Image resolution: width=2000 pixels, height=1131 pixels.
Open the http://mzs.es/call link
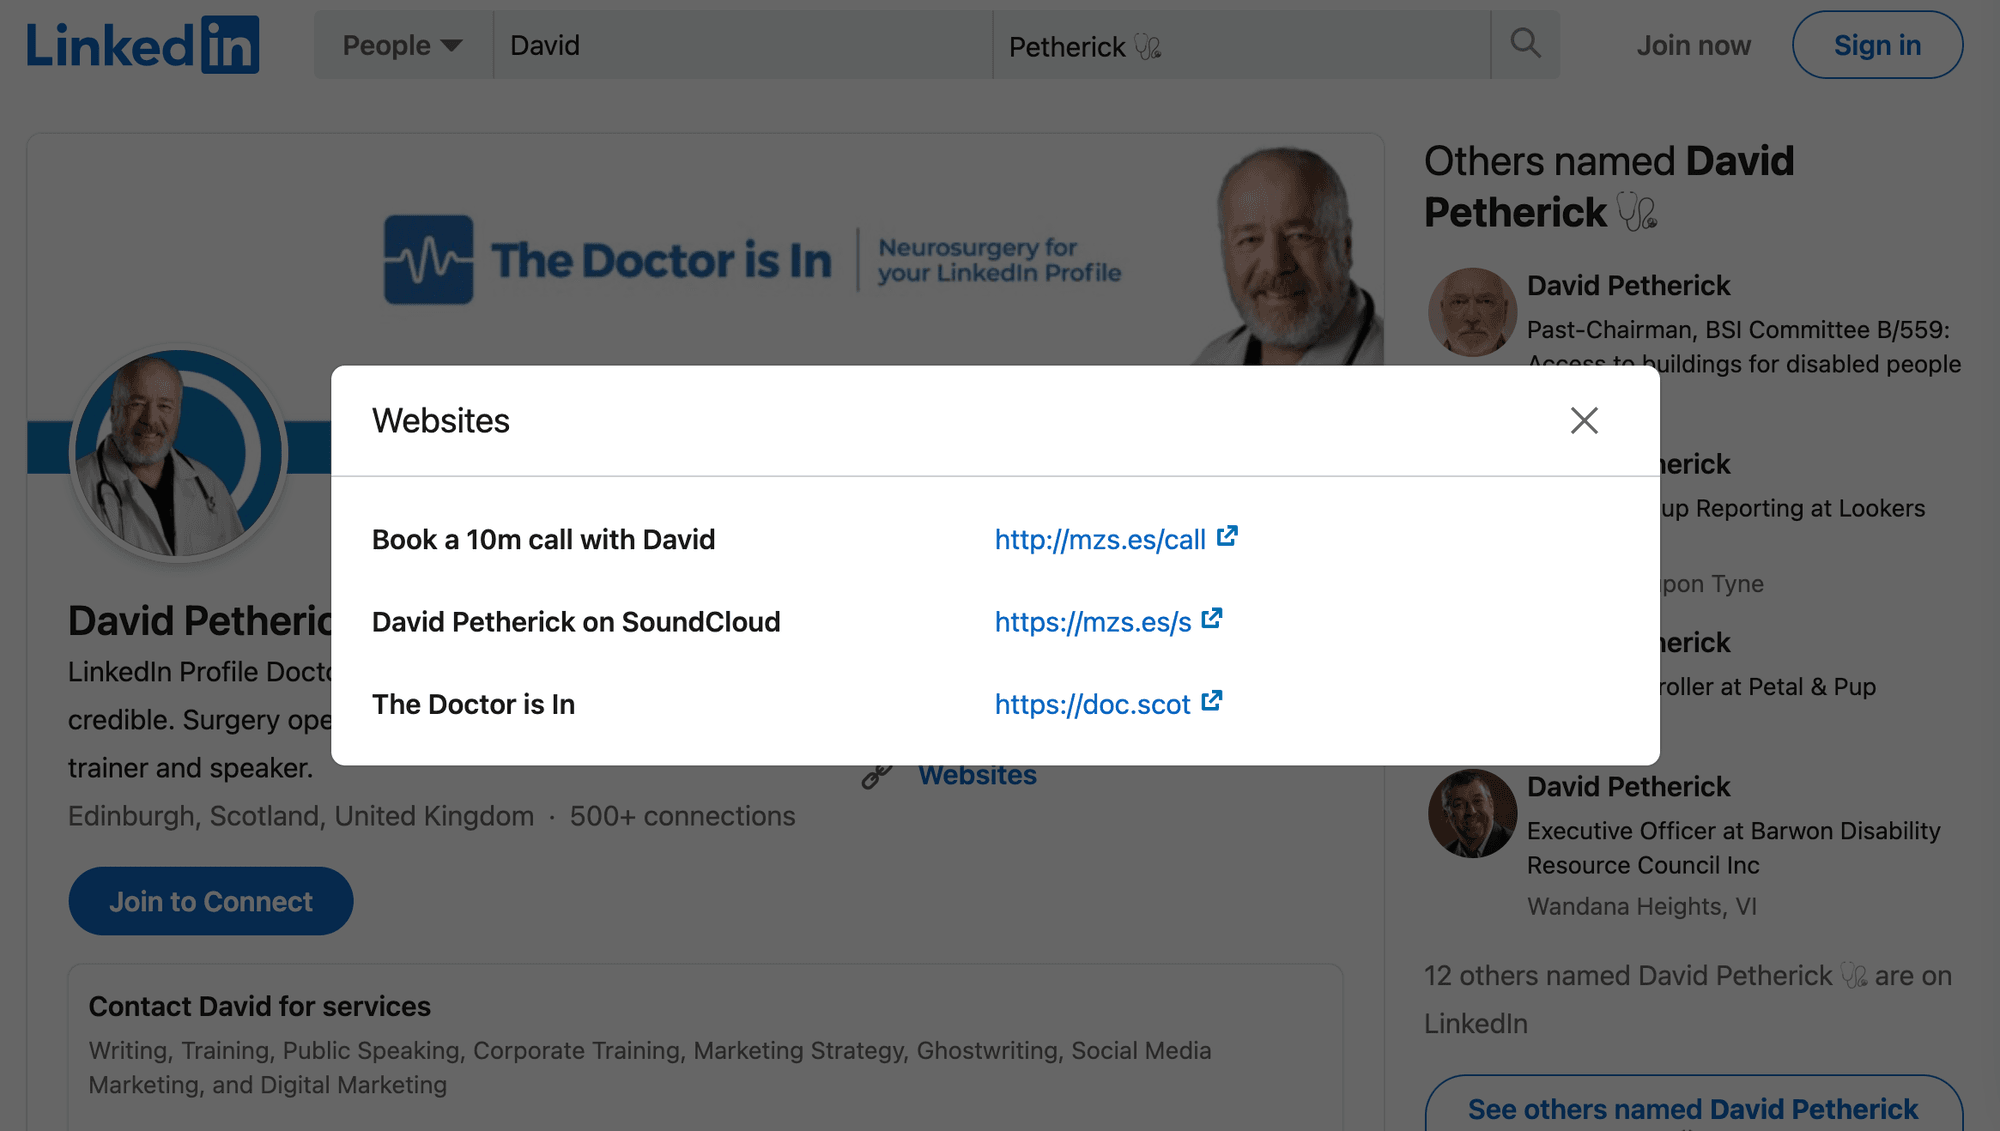[x=1100, y=540]
